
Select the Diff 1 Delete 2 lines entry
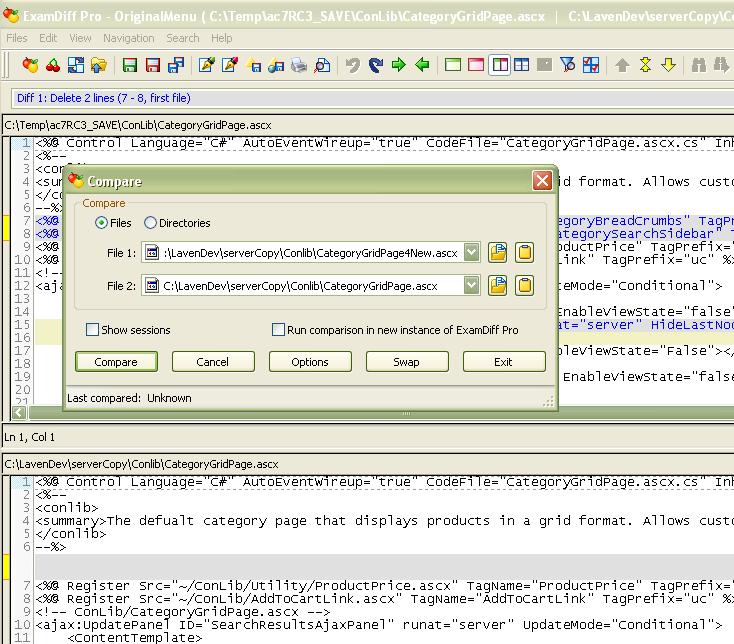(x=103, y=98)
